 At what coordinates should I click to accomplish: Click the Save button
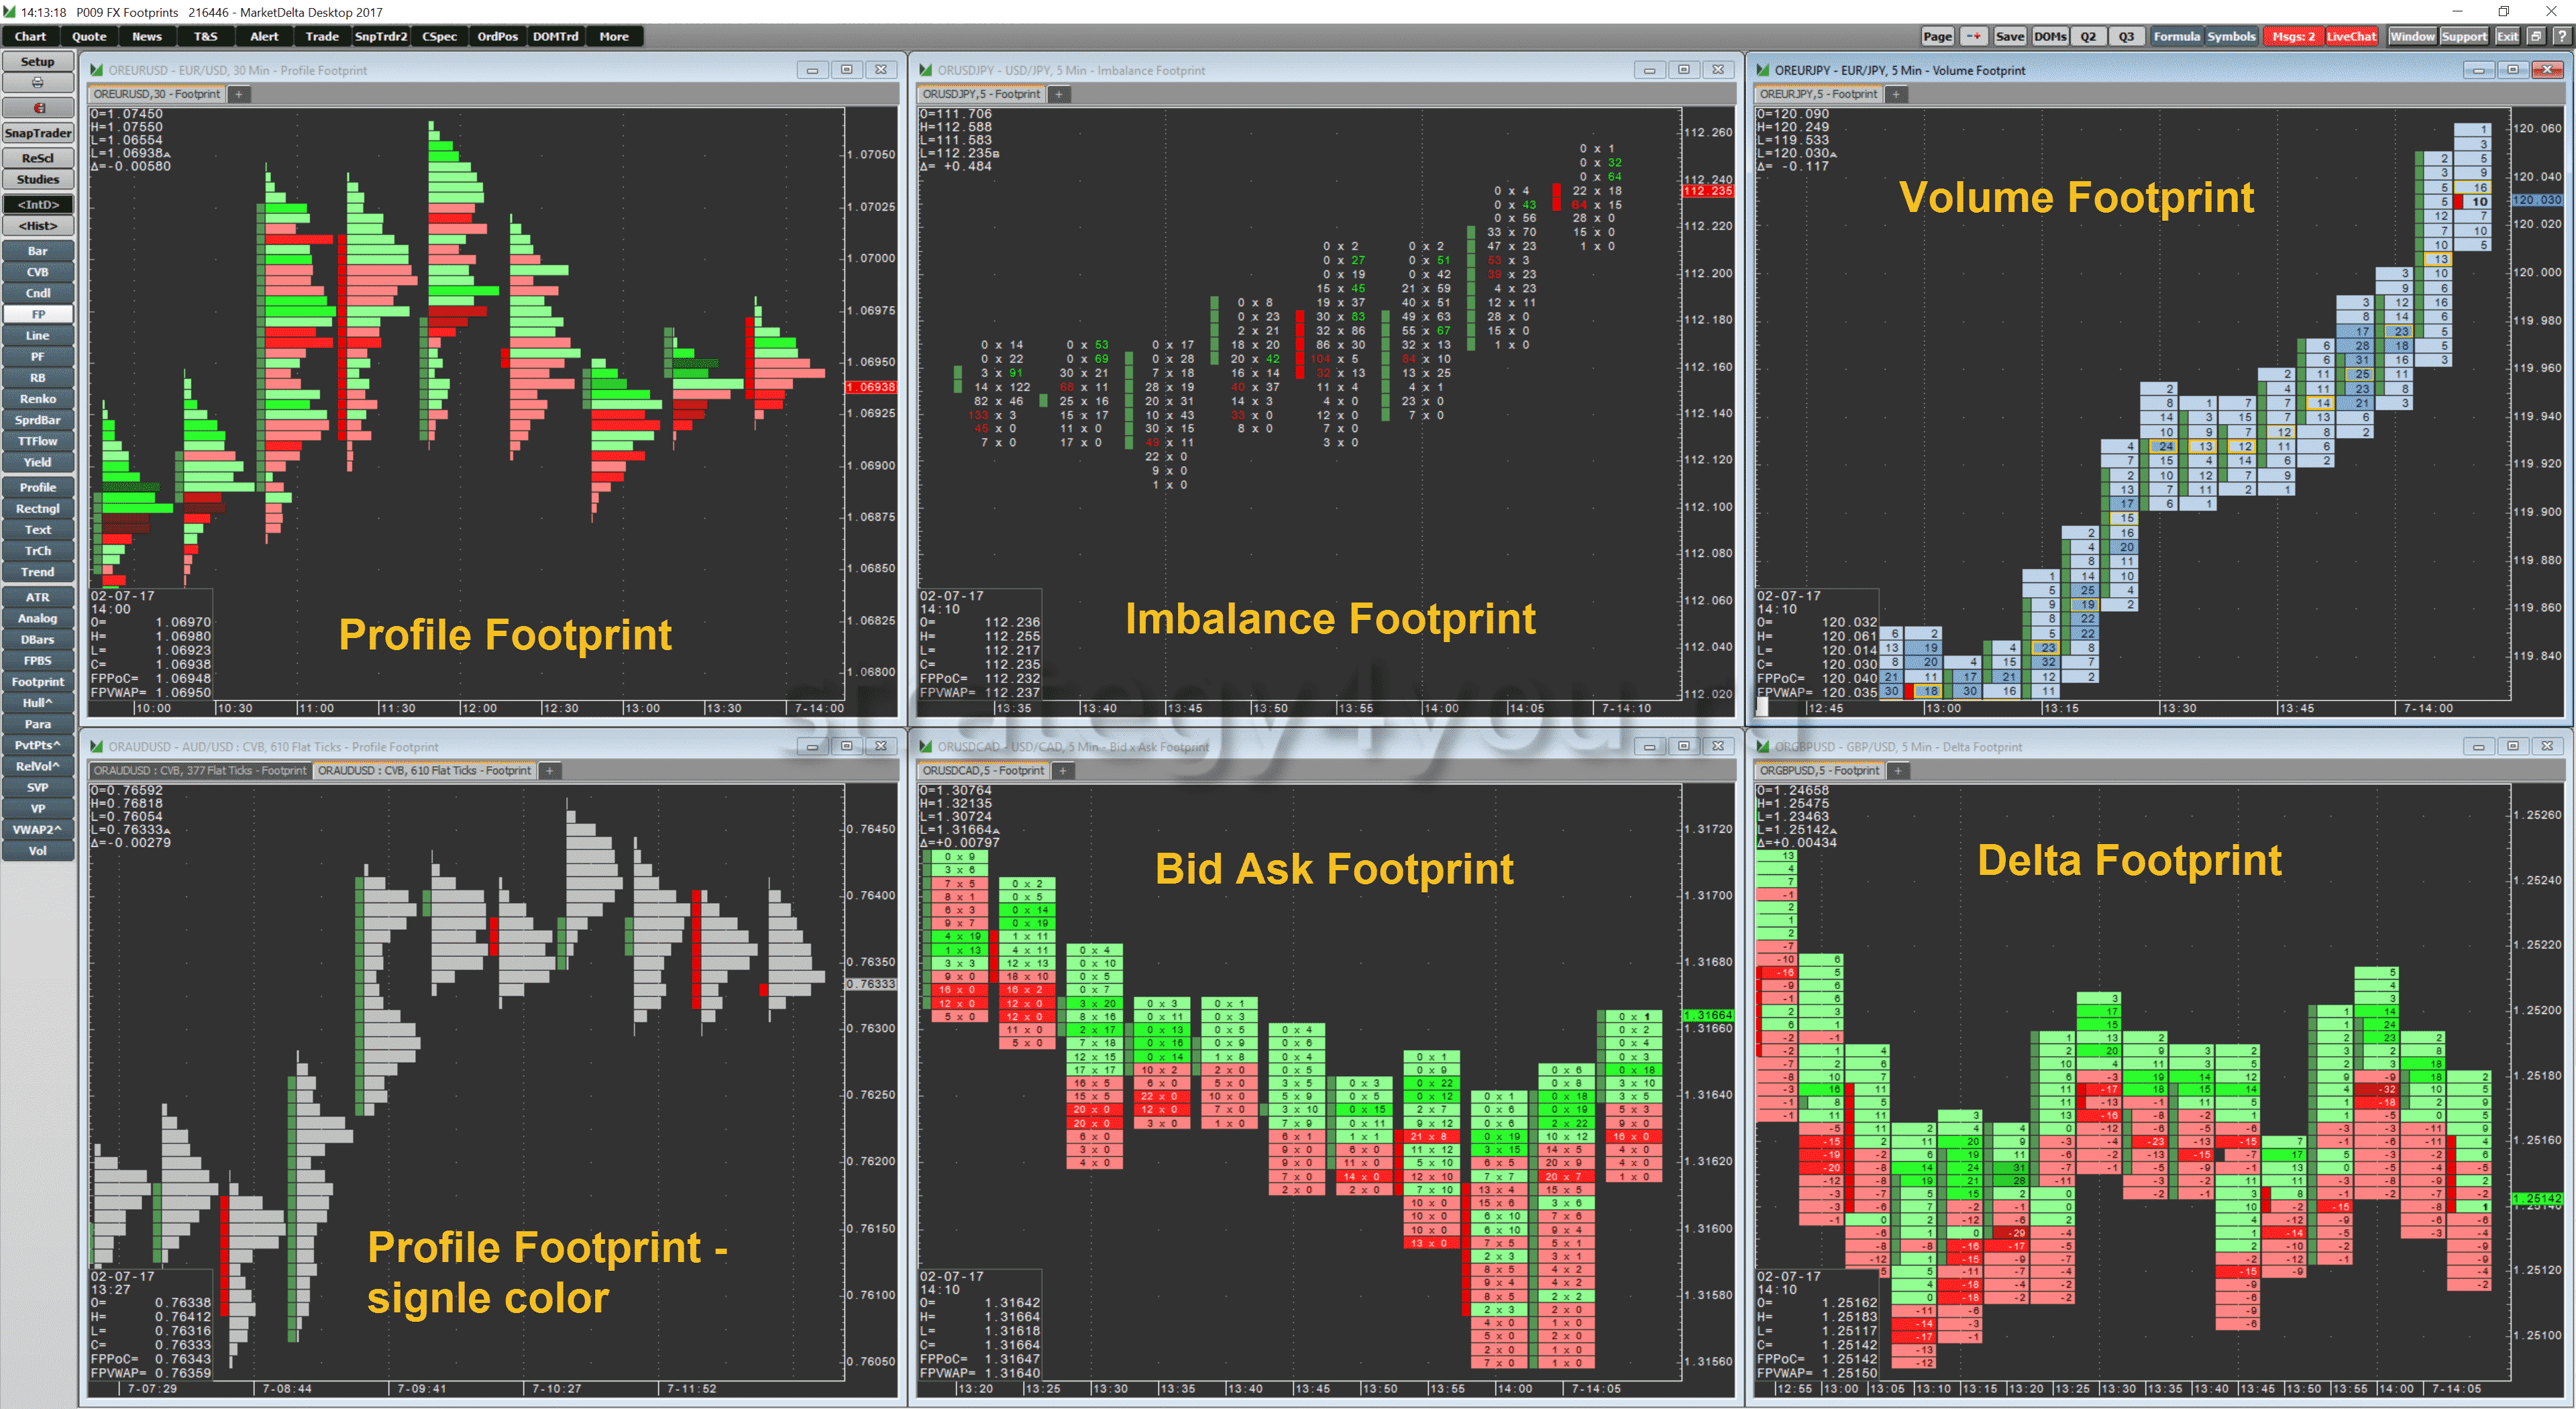pyautogui.click(x=2010, y=36)
